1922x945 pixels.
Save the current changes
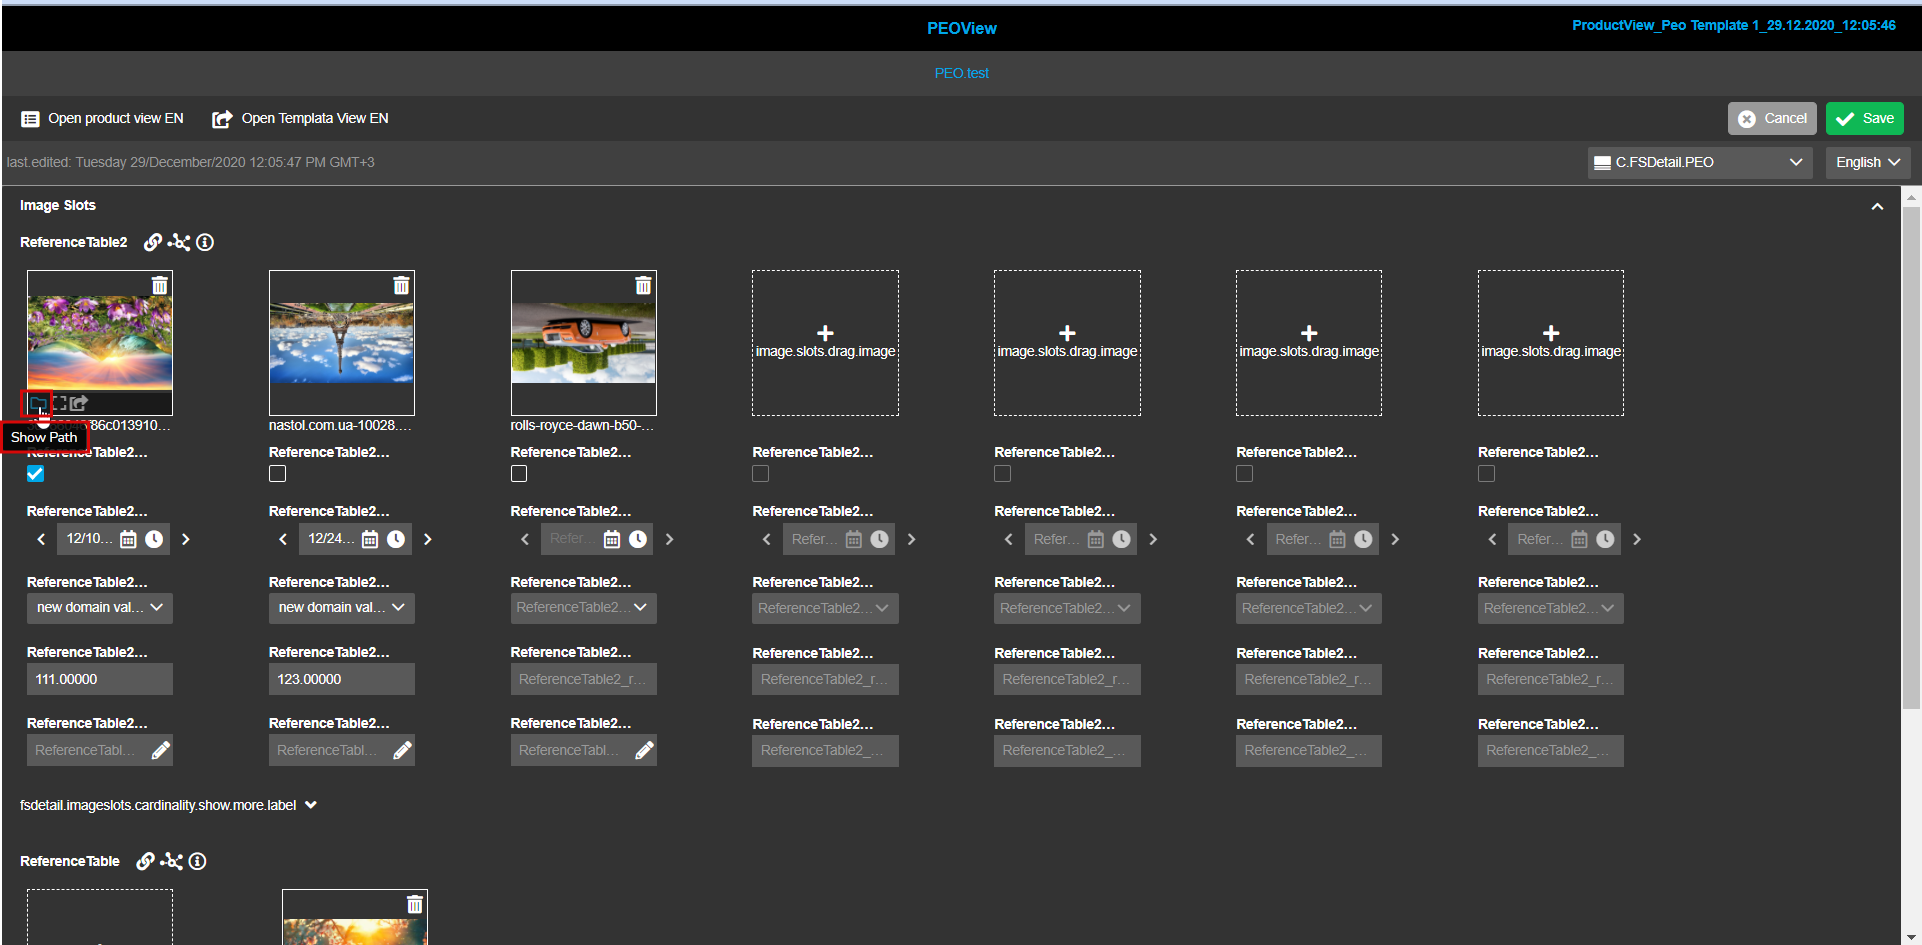(1863, 118)
